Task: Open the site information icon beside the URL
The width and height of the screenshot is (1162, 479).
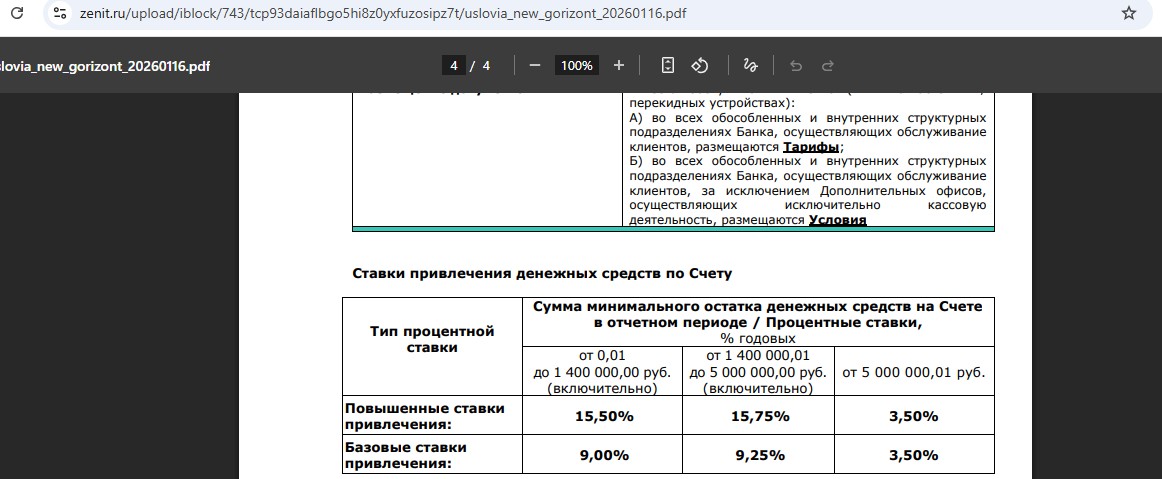Action: pos(59,14)
